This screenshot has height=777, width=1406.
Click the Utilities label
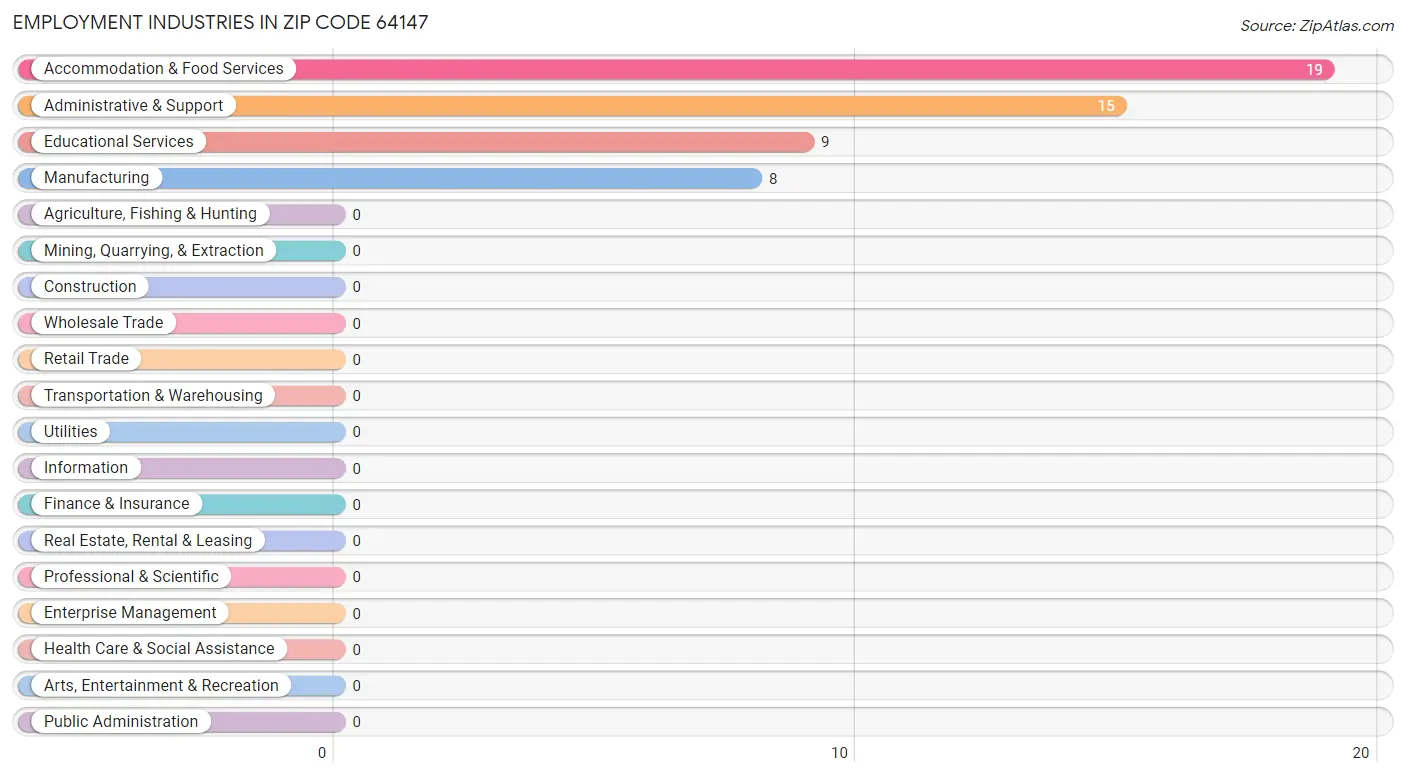(x=71, y=431)
